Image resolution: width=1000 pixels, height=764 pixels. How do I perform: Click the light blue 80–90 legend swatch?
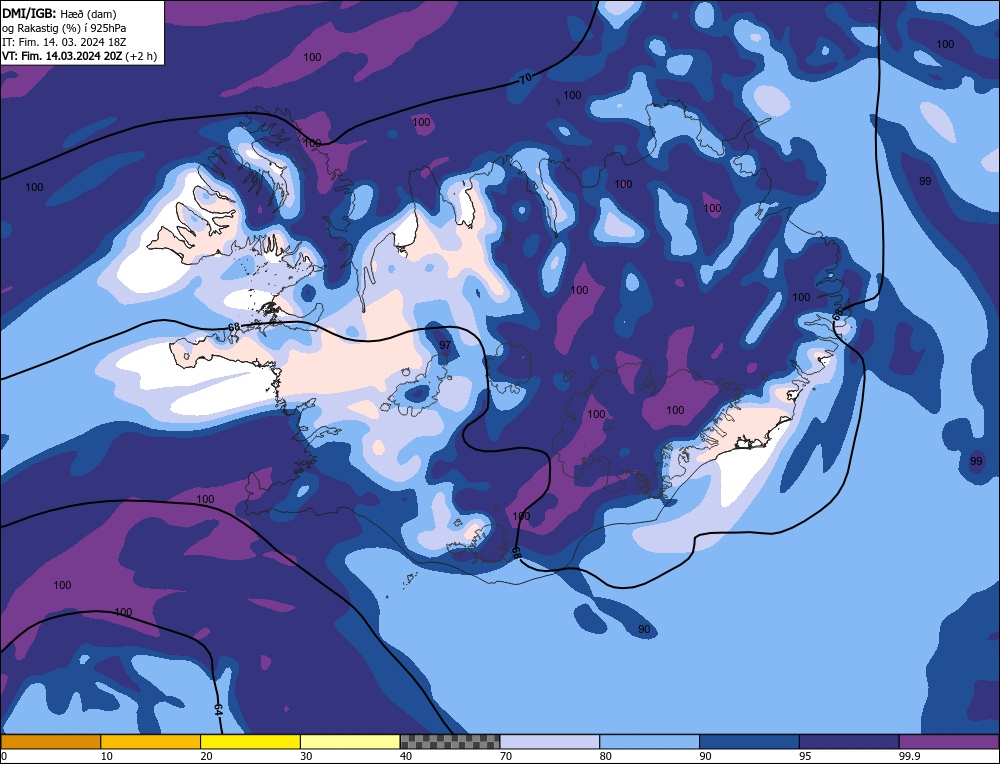(x=649, y=742)
